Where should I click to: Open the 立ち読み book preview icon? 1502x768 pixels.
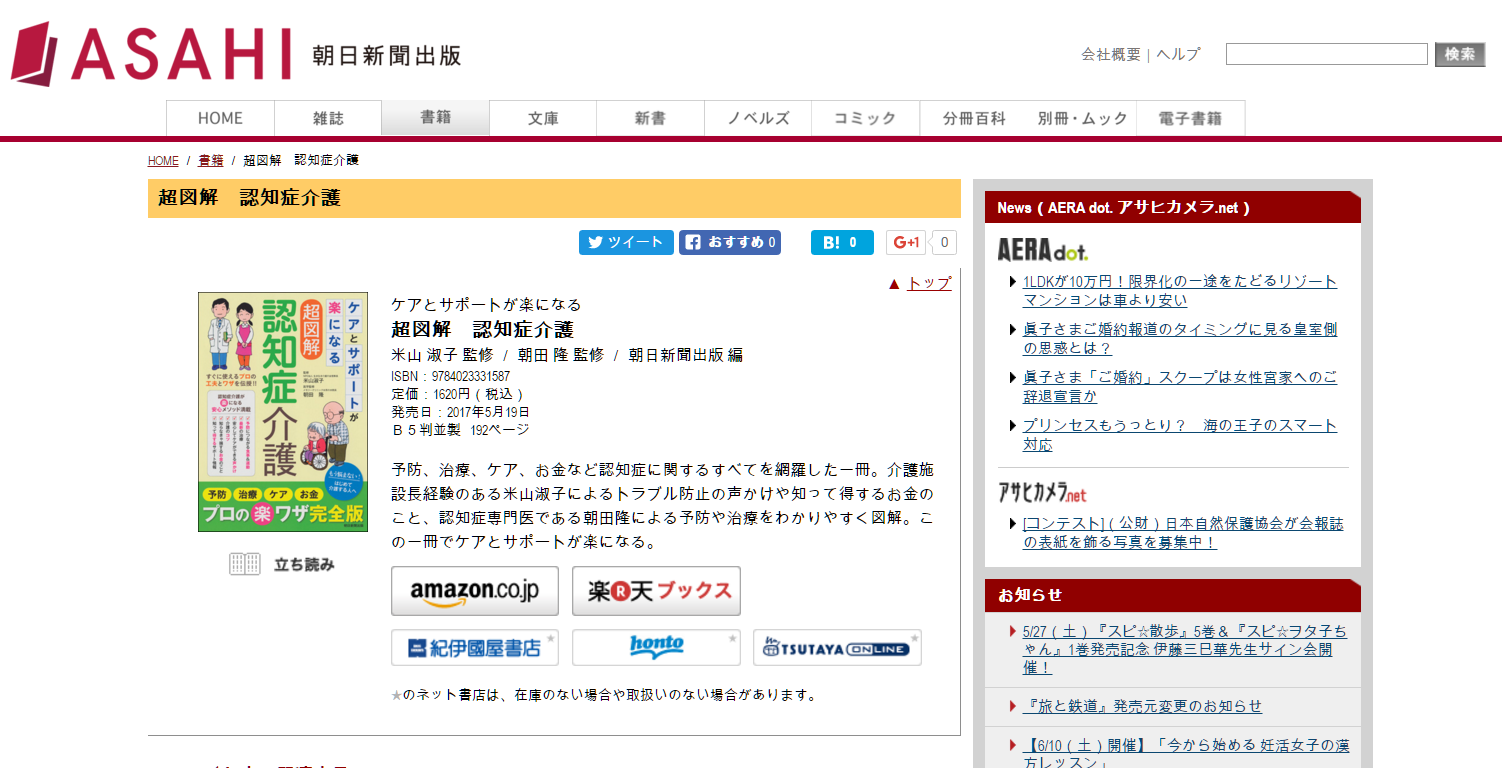(x=283, y=564)
